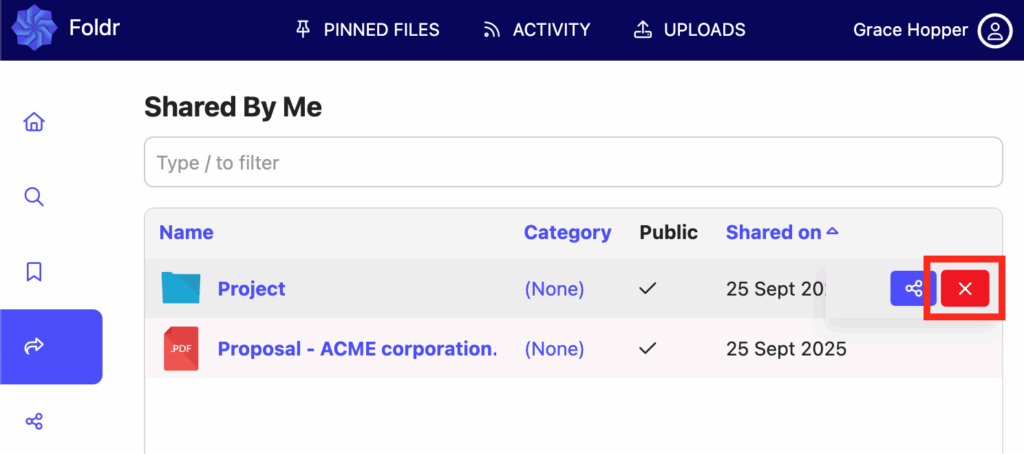Open Activity in top navigation
The image size is (1024, 454).
coord(536,30)
